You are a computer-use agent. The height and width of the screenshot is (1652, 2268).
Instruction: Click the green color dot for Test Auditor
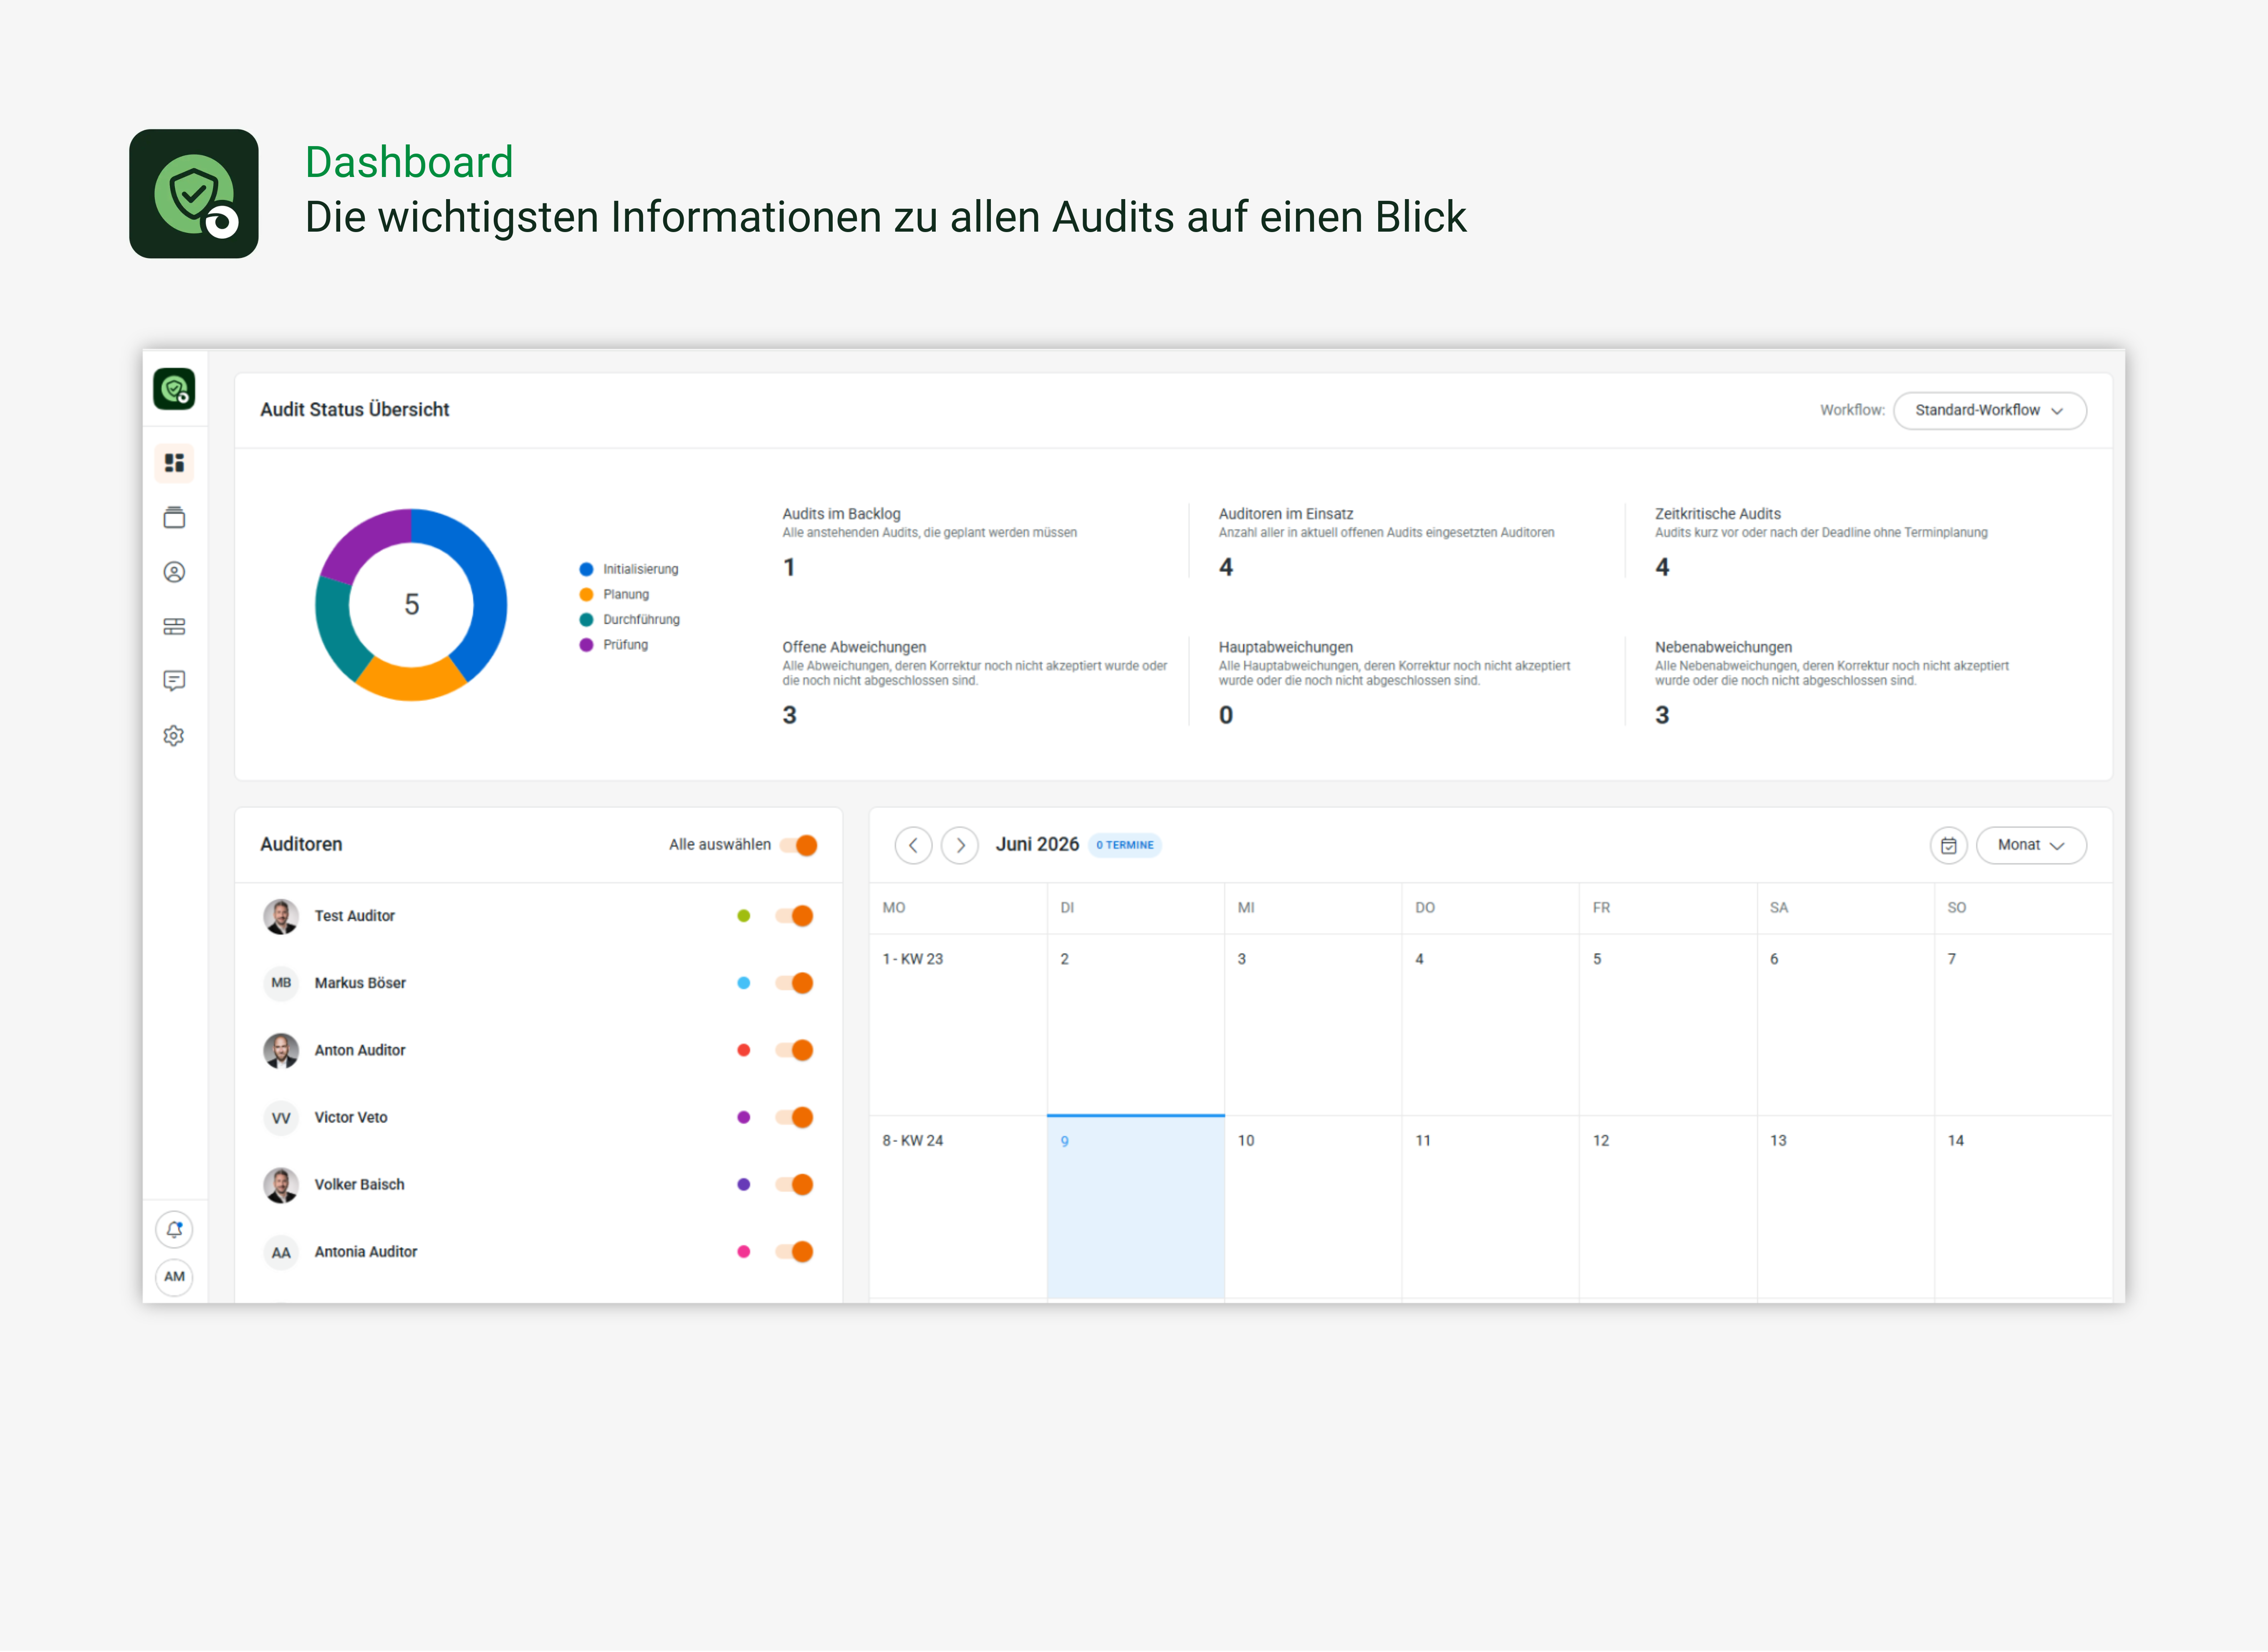744,916
